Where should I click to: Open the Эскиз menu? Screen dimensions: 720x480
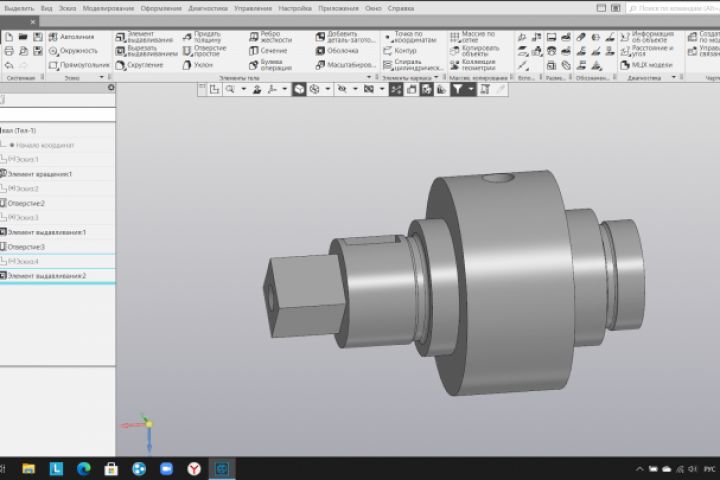click(67, 8)
